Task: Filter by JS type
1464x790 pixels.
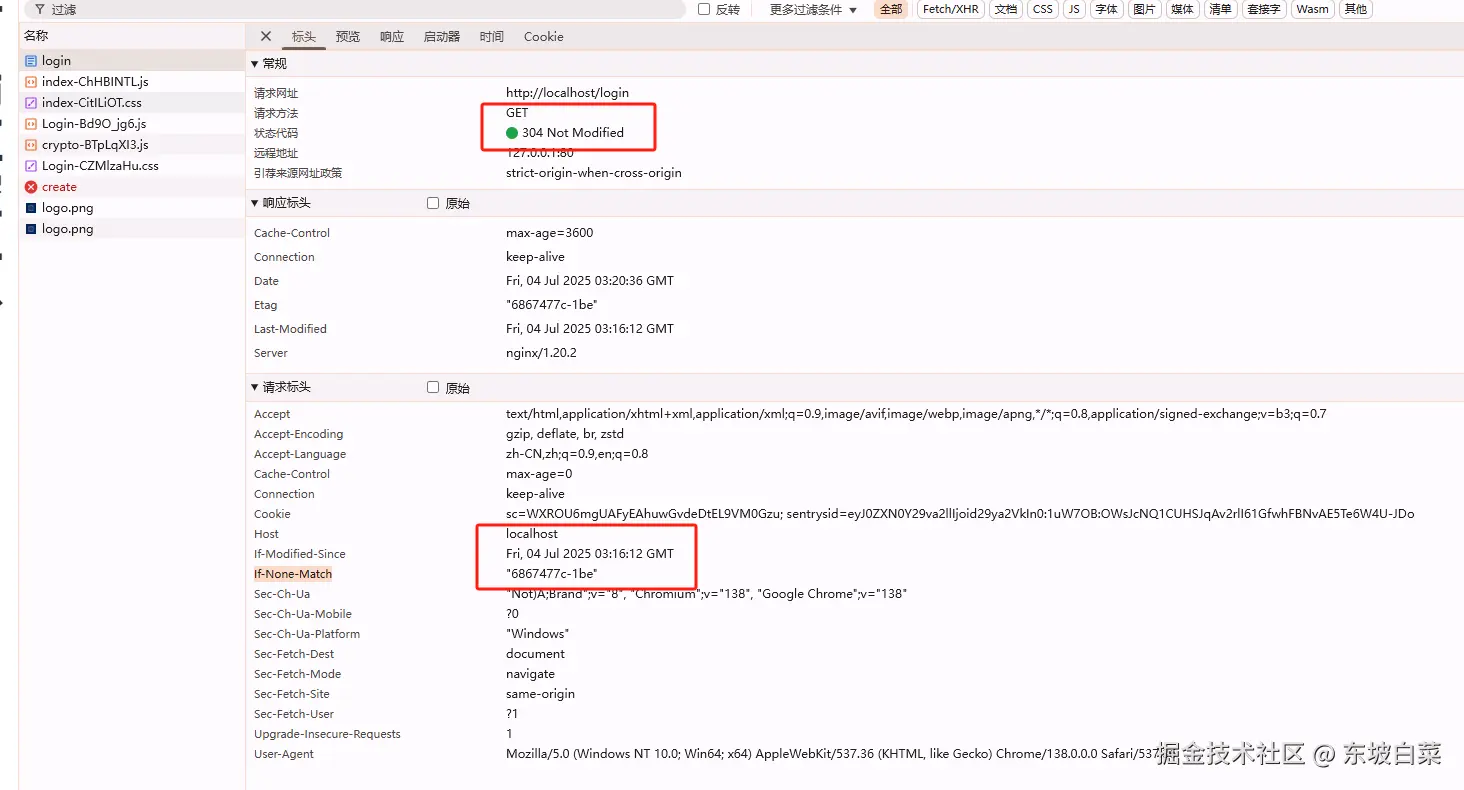Action: [1074, 9]
